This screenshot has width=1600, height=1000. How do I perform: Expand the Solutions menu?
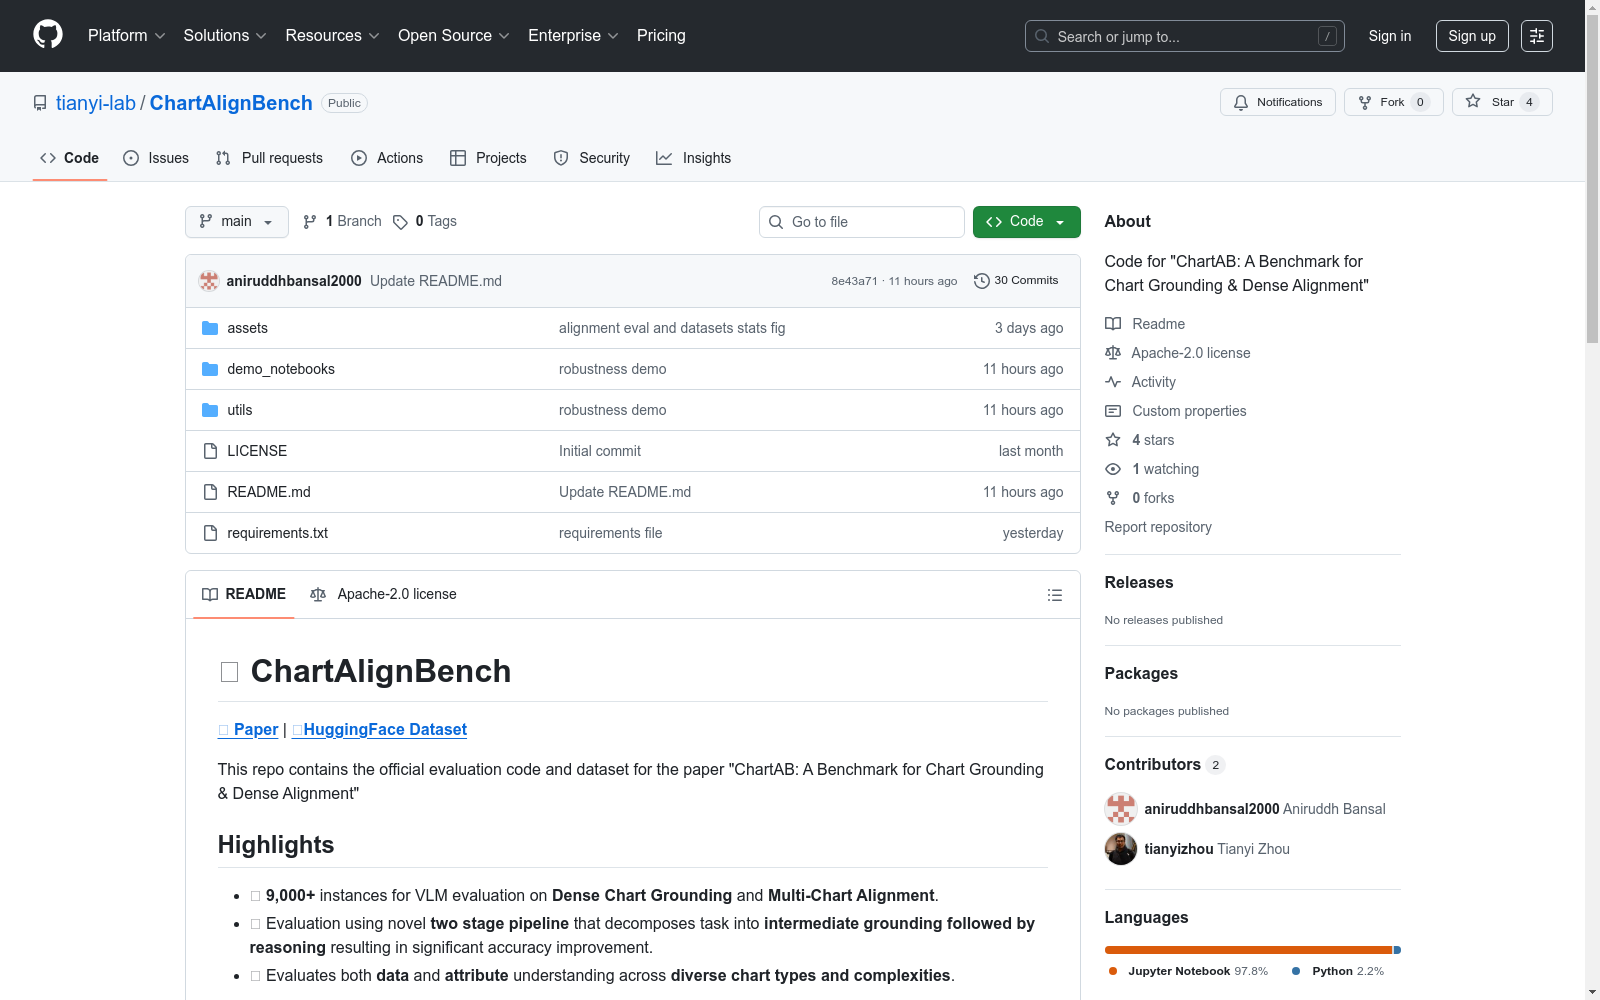pos(225,36)
